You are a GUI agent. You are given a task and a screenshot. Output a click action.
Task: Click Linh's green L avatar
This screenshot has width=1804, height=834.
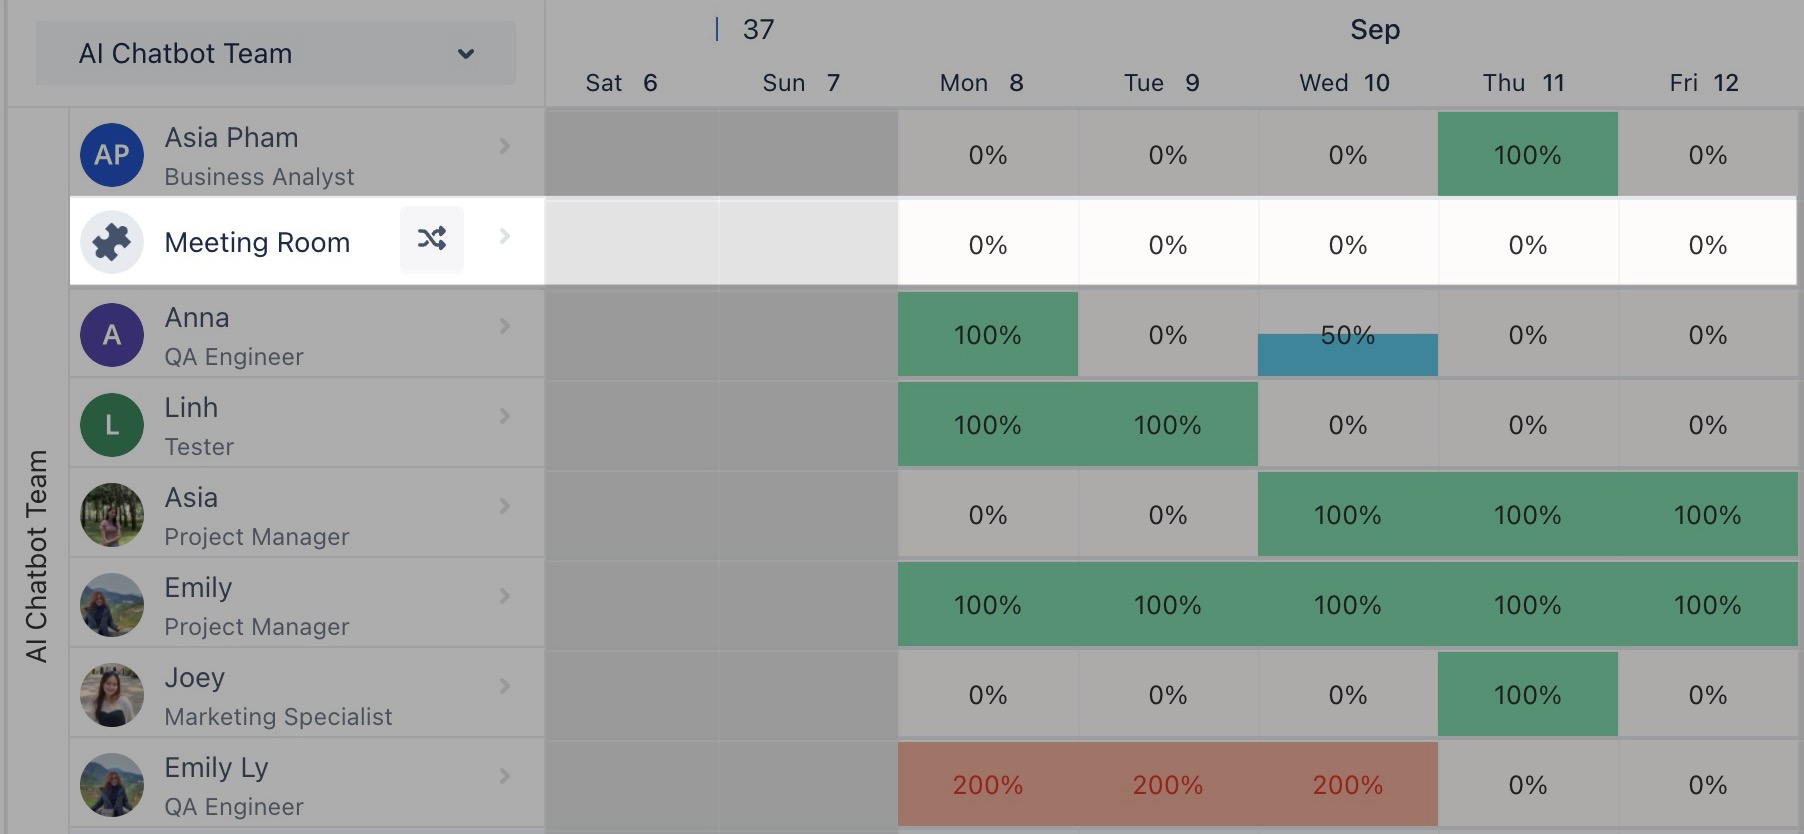point(112,425)
